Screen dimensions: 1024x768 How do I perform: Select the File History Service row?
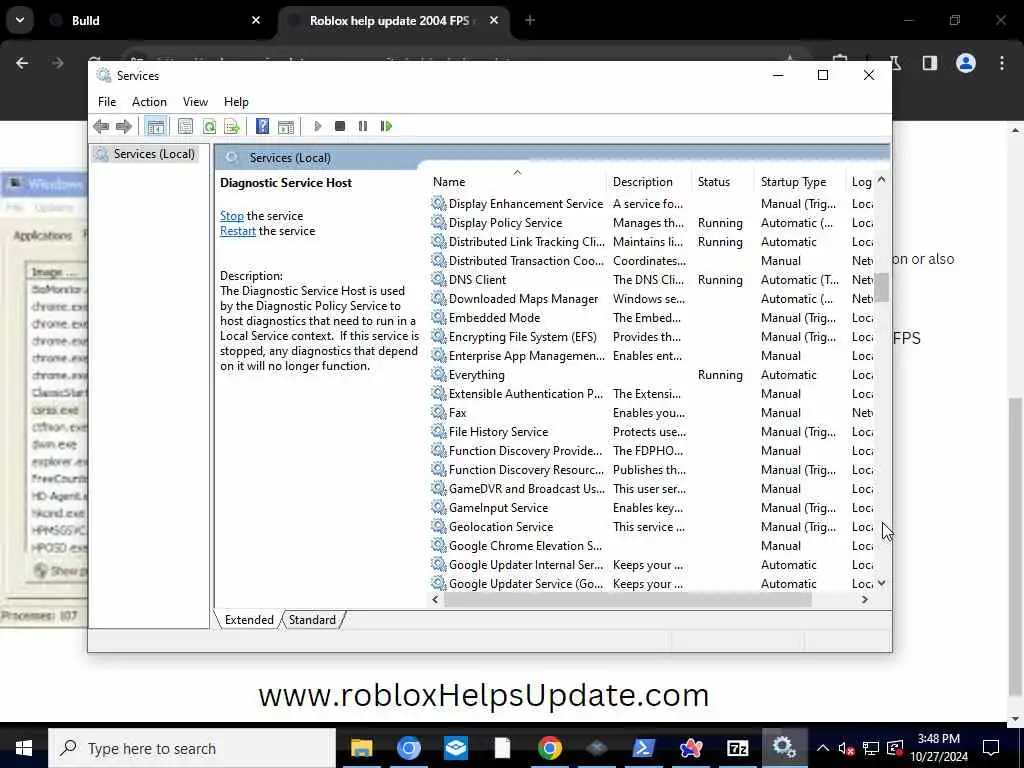click(652, 432)
